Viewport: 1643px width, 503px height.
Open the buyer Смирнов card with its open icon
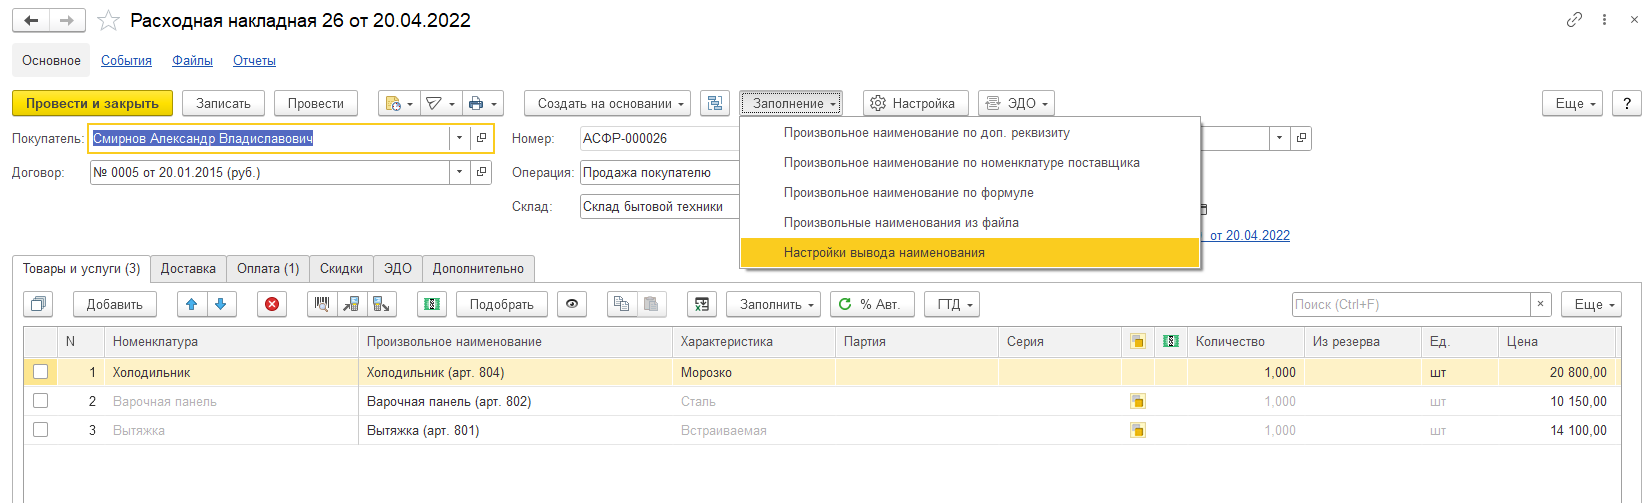(x=481, y=138)
